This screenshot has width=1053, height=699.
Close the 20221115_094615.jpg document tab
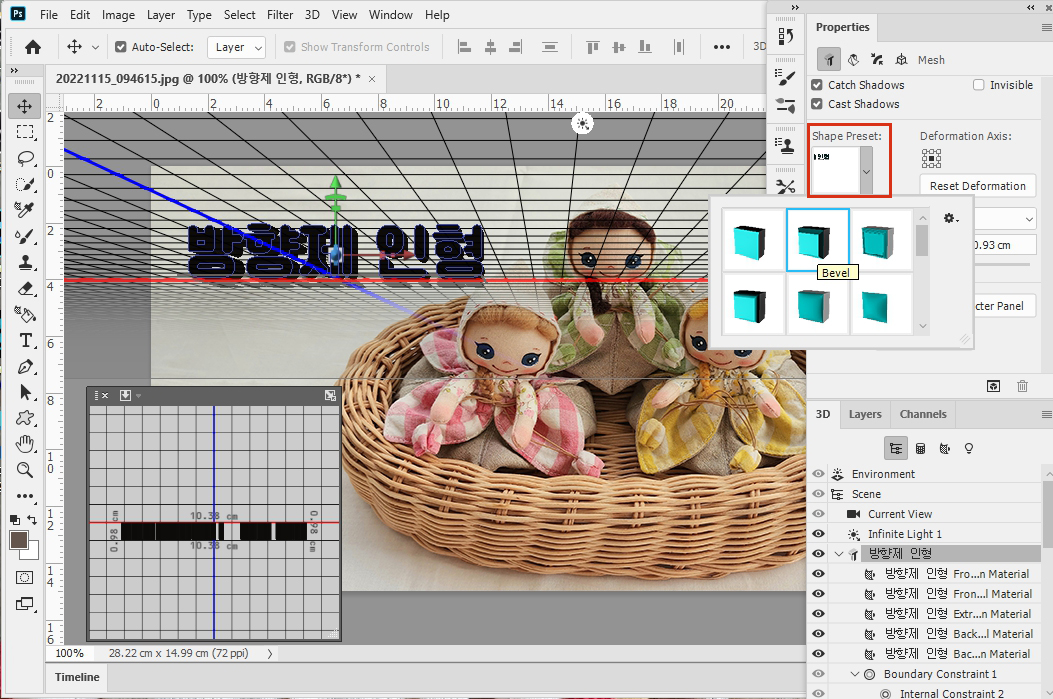click(x=372, y=79)
